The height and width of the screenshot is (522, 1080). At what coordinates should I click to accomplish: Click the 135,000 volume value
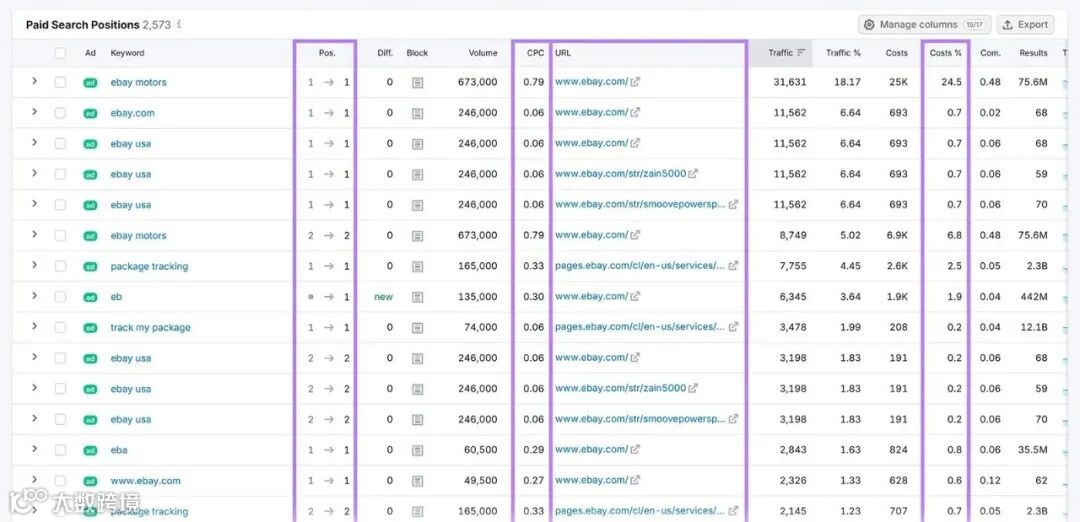[477, 297]
